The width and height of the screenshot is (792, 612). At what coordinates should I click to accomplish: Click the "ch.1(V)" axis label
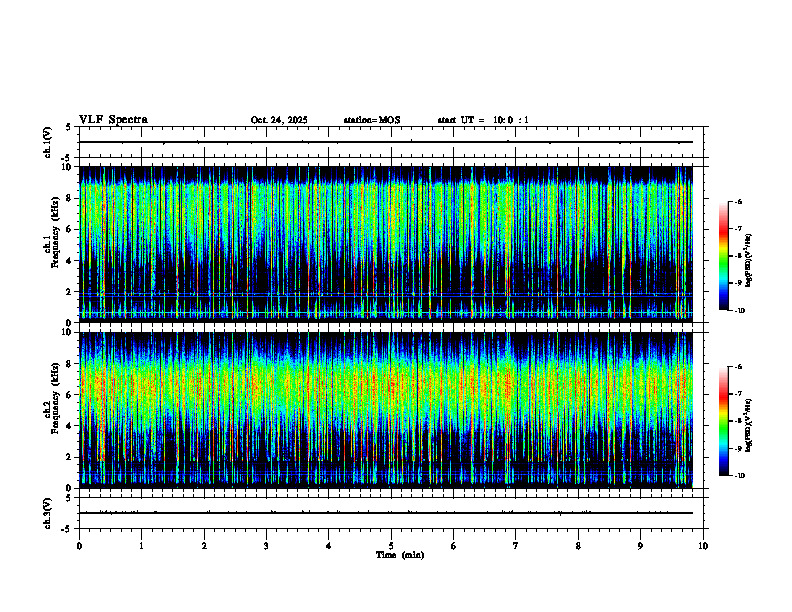click(x=47, y=142)
